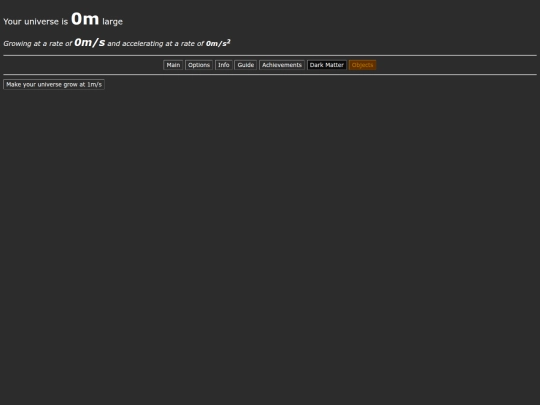The image size is (540, 405).
Task: Click Make your universe grow at 1m/s
Action: (x=54, y=85)
